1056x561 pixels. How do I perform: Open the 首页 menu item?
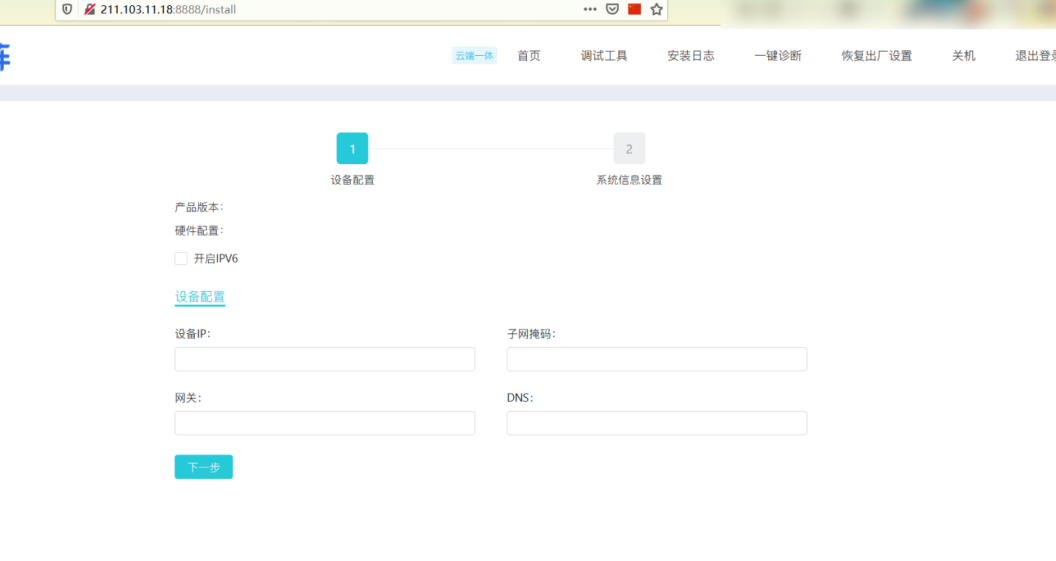pos(528,56)
